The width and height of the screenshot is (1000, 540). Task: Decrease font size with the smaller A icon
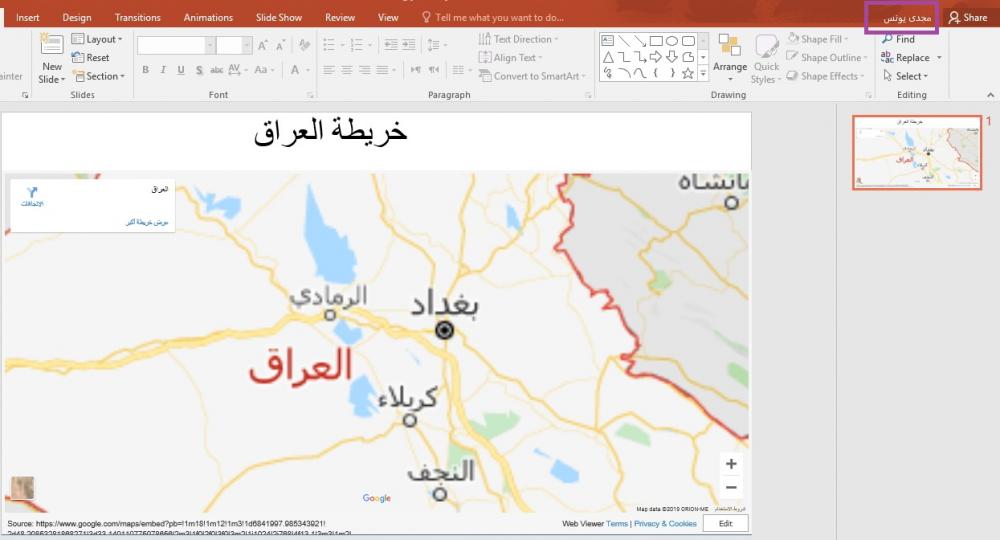point(281,45)
